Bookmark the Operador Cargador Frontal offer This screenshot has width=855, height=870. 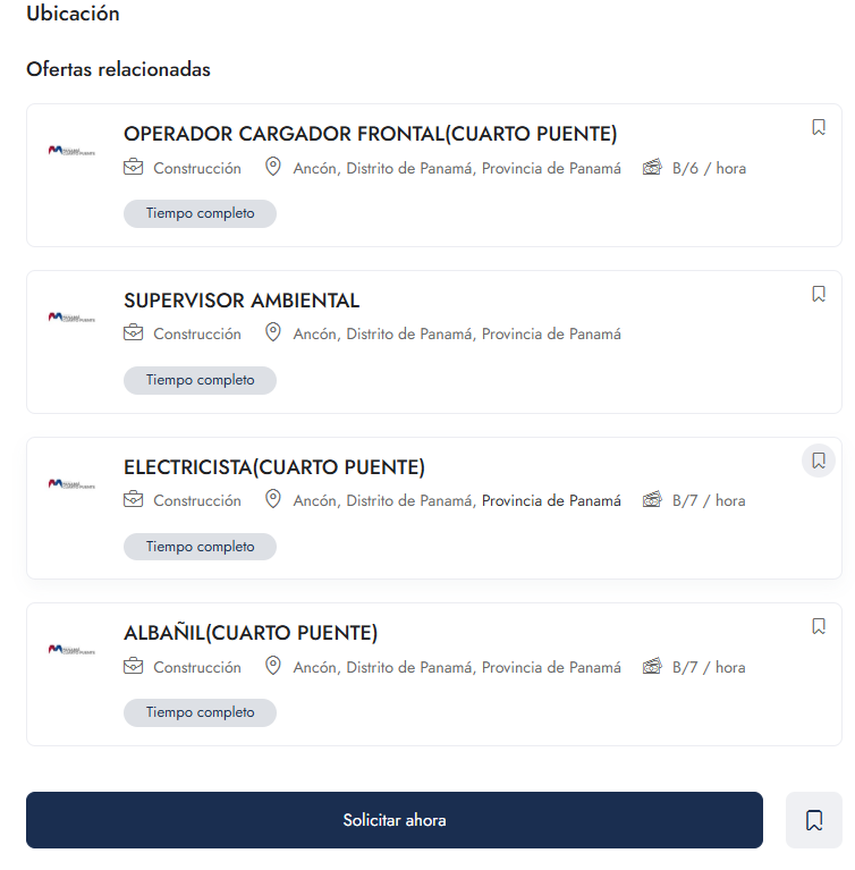pyautogui.click(x=818, y=127)
